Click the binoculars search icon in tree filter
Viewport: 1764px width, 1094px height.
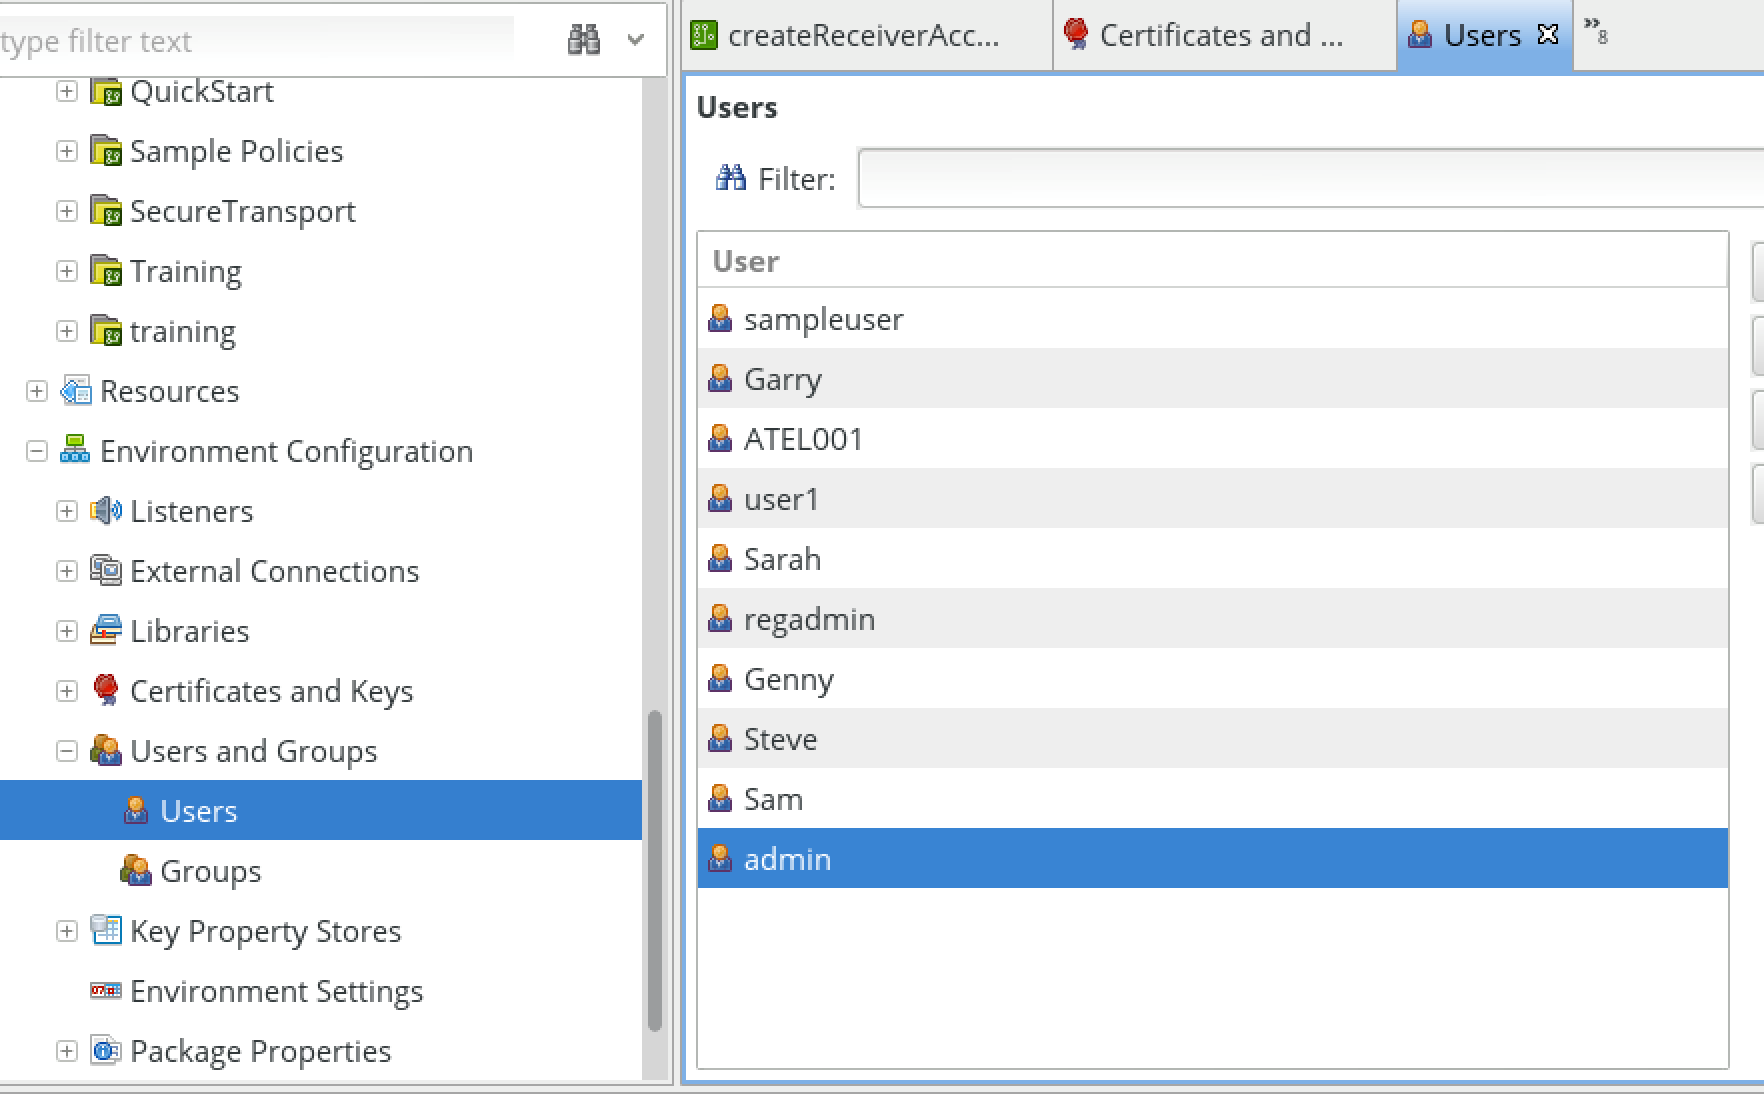(x=584, y=40)
